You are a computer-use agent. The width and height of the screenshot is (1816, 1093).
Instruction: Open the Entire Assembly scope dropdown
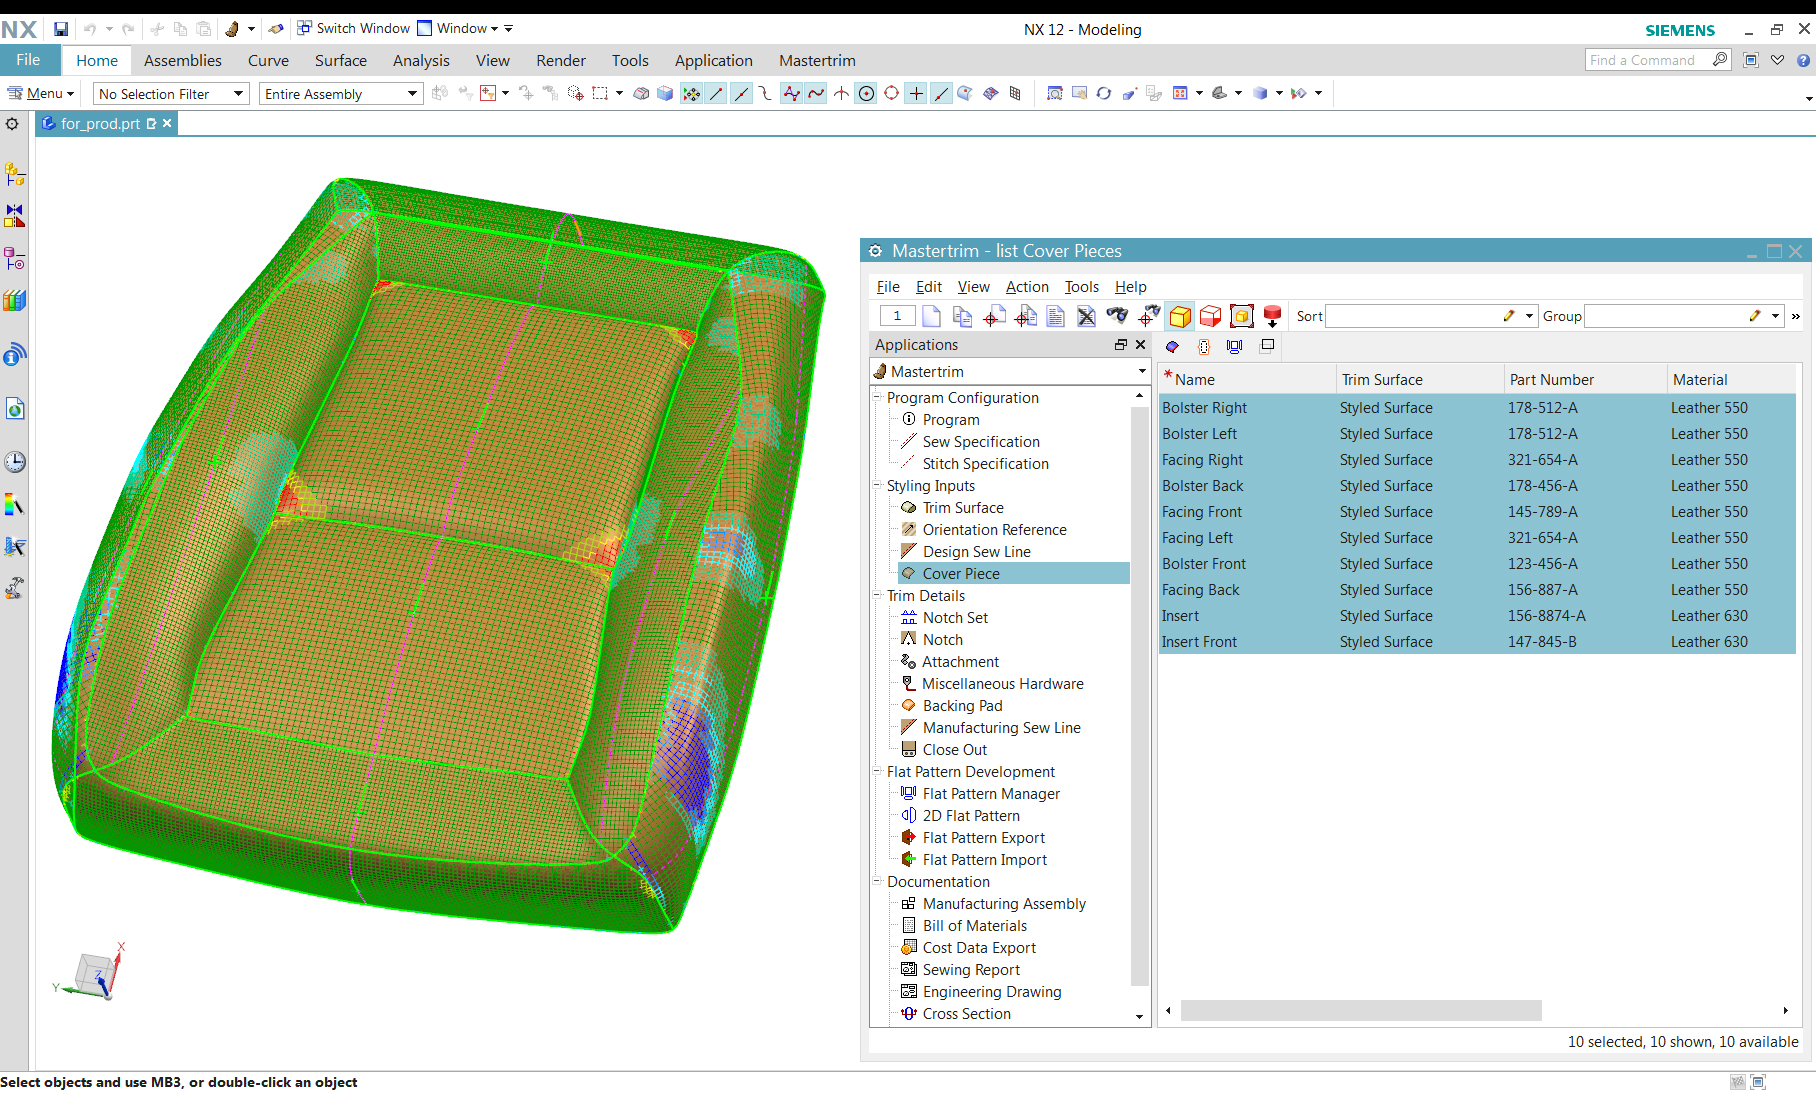click(340, 94)
